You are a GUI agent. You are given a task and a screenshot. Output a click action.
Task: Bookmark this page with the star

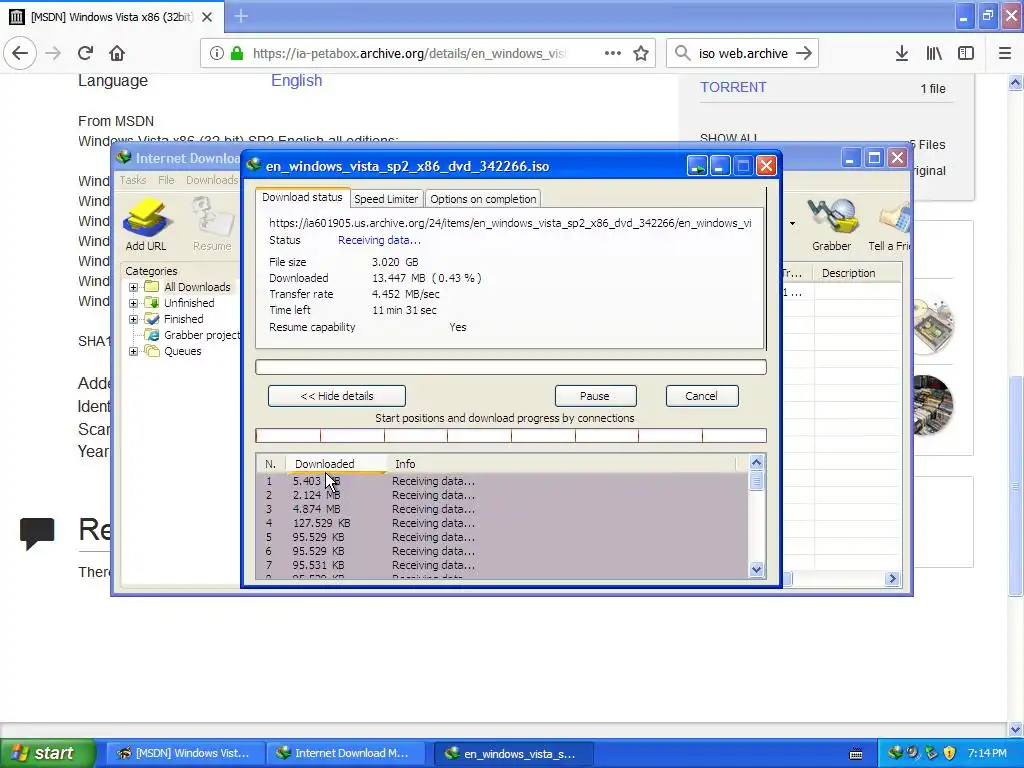[x=641, y=54]
